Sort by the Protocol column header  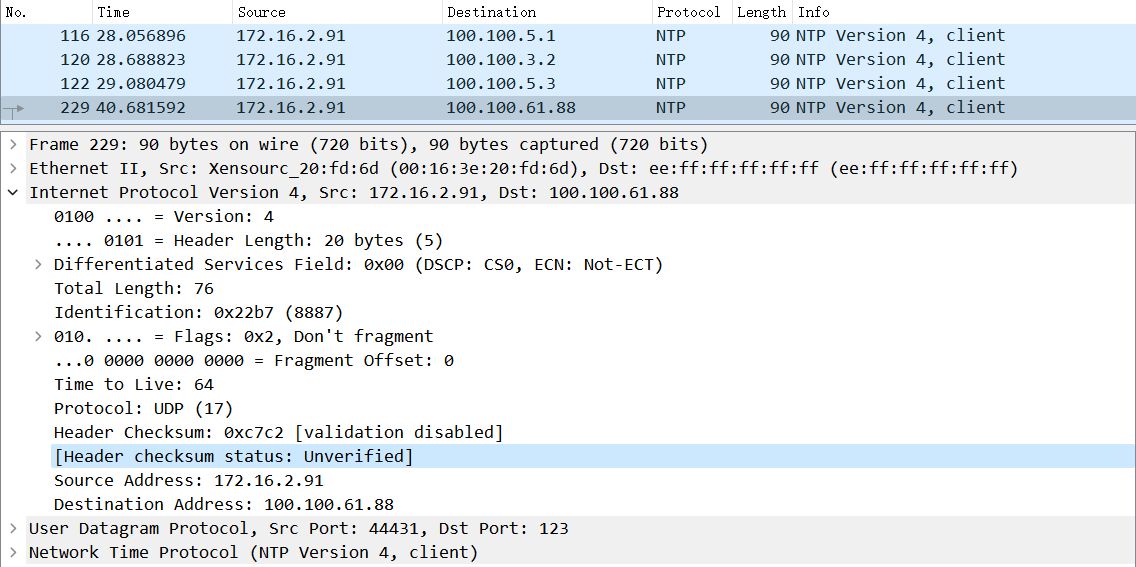coord(692,12)
